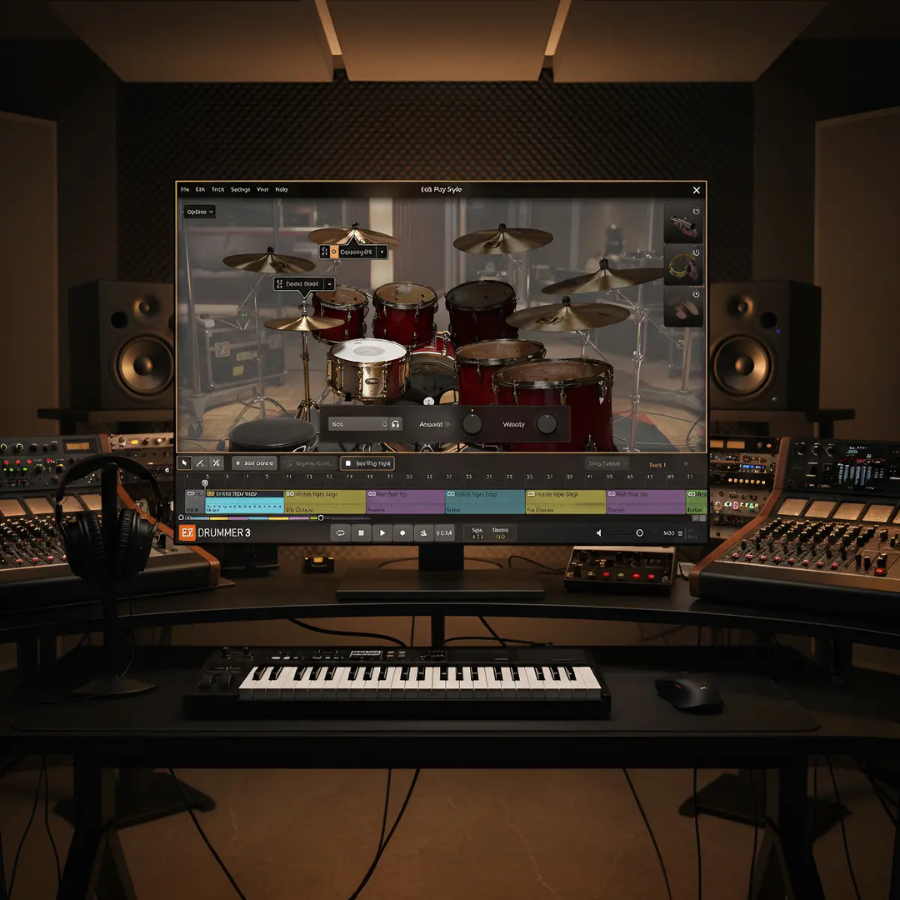Open the Edit menu
Image resolution: width=900 pixels, height=900 pixels.
[200, 189]
